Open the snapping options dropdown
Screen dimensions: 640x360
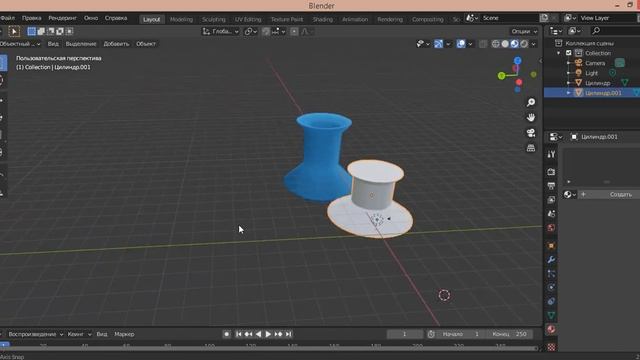(x=279, y=31)
